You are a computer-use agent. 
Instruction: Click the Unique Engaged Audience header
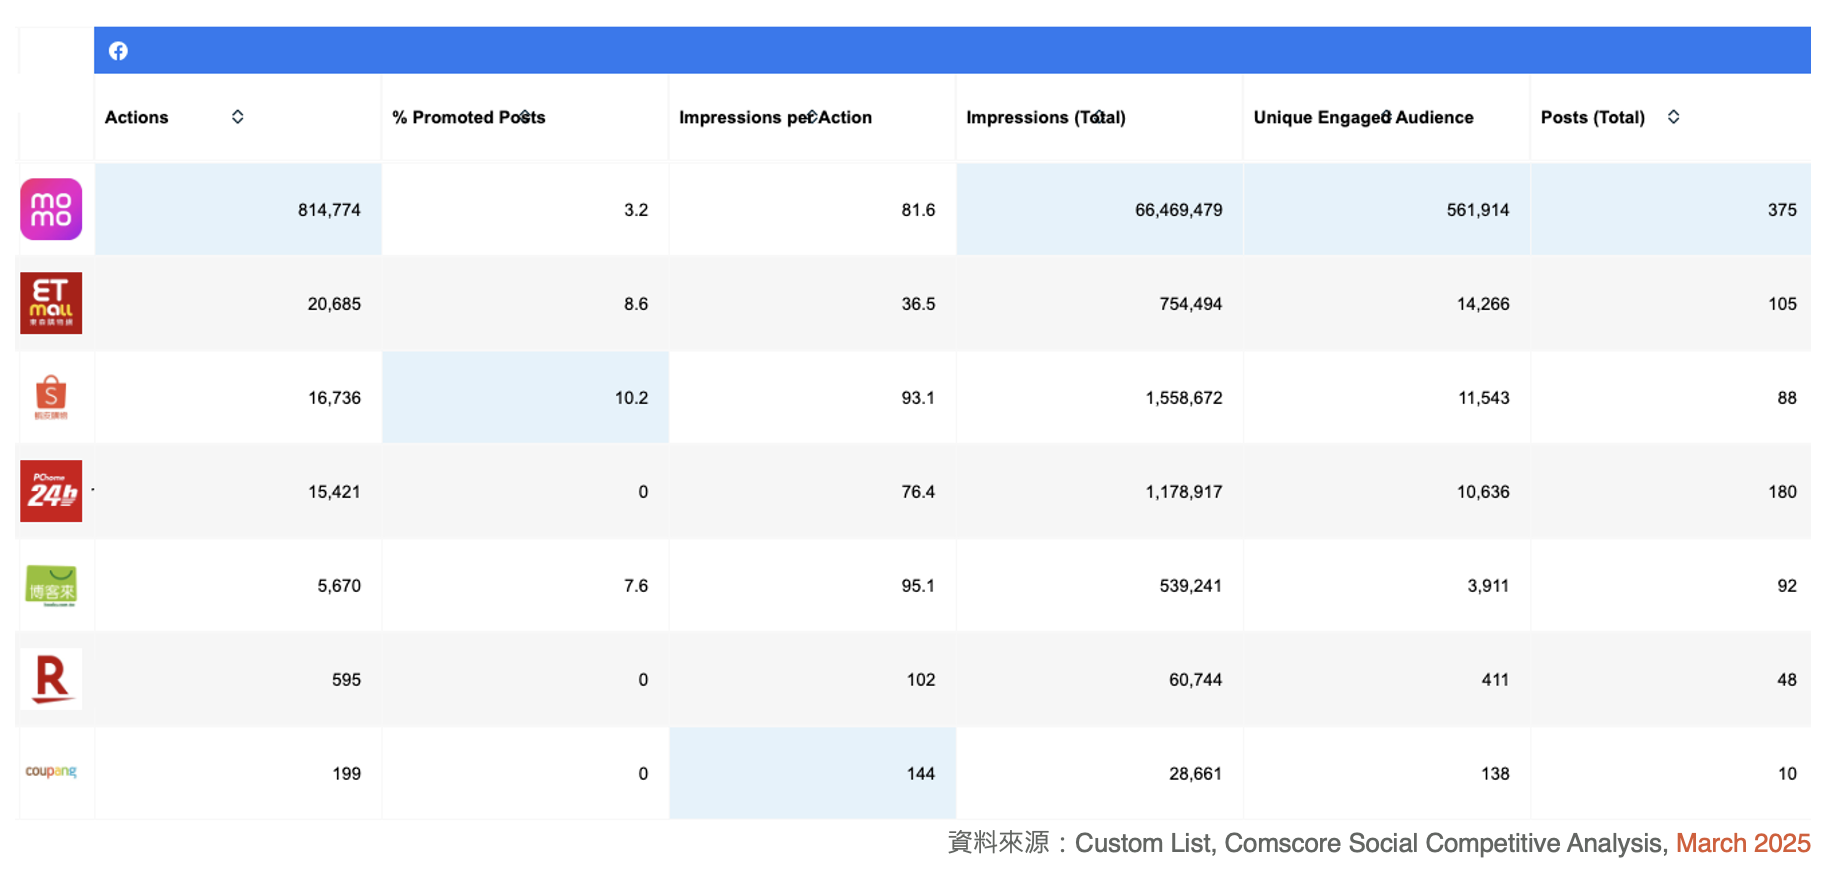click(1363, 117)
